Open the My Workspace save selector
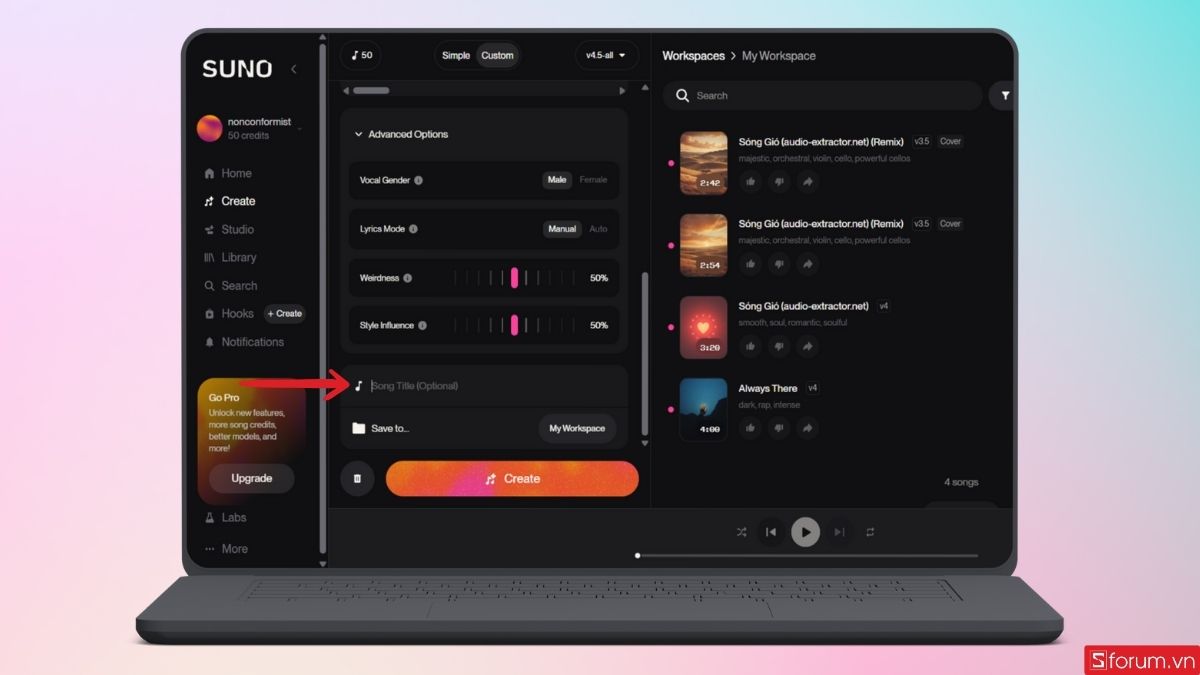 pos(577,428)
